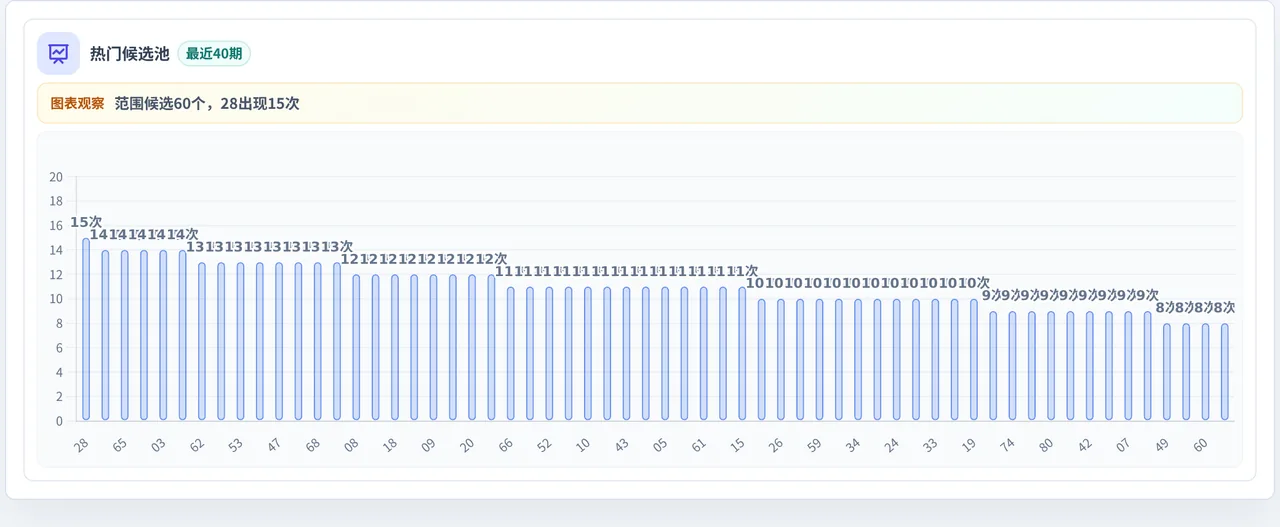
Task: Click the bar for number 28
Action: tap(86, 329)
